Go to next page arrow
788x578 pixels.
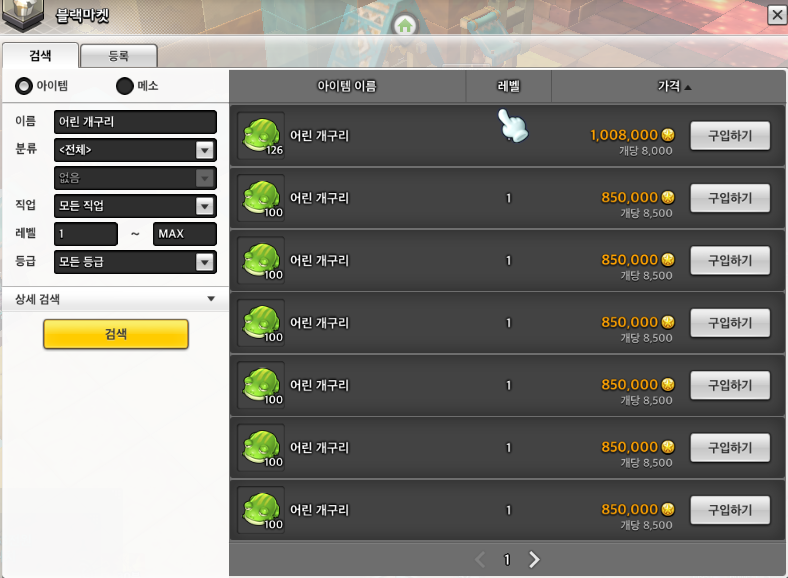[534, 559]
